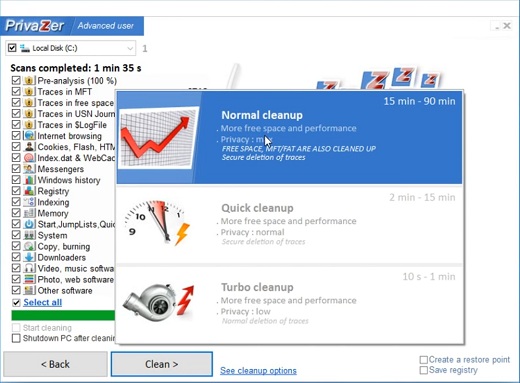Screen dimensions: 520x383
Task: Click the Start, JumpLists power icon
Action: pyautogui.click(x=29, y=224)
